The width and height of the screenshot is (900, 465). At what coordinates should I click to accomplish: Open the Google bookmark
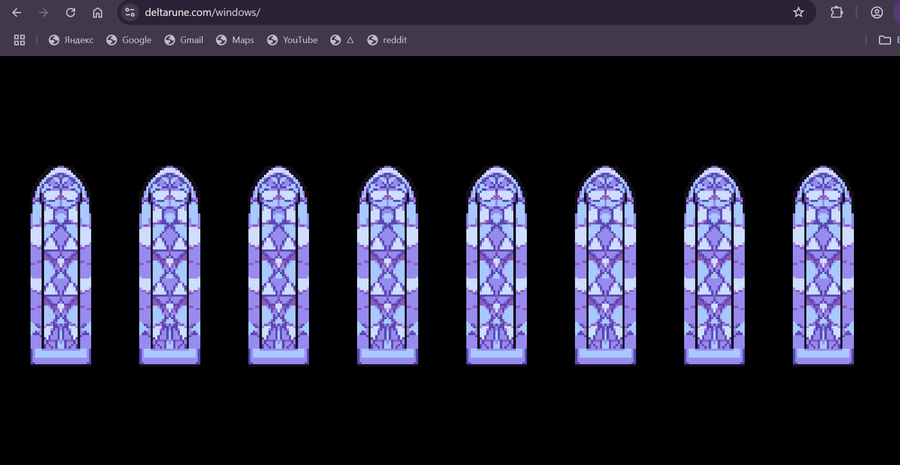click(129, 40)
